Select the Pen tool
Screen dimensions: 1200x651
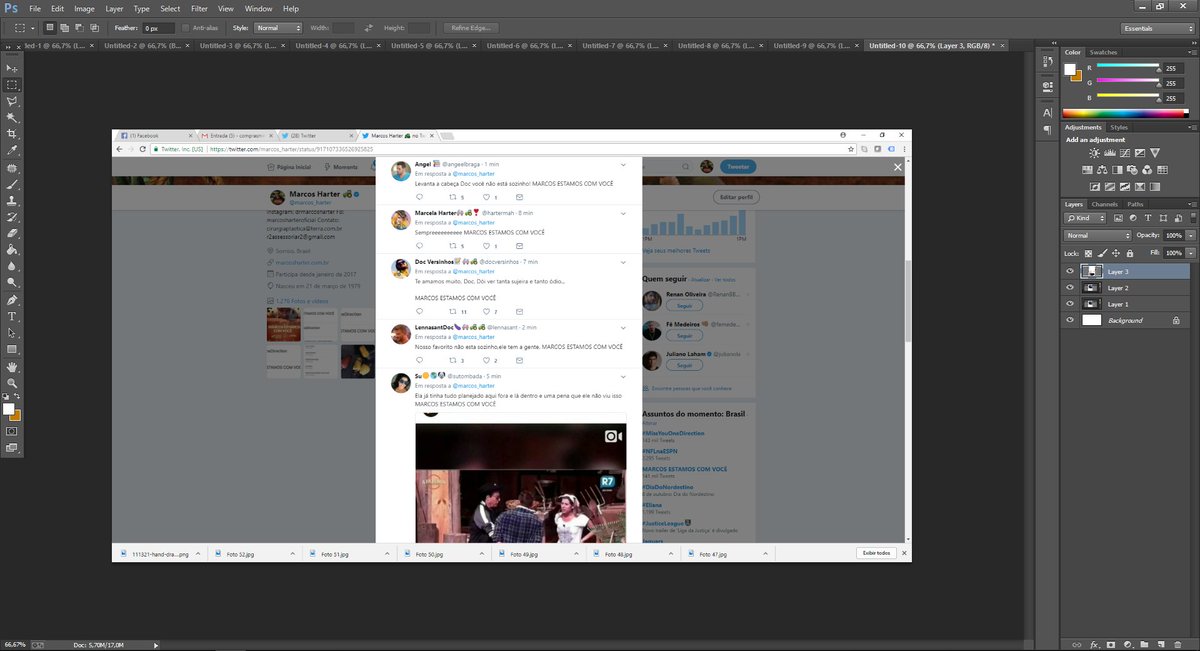[12, 300]
